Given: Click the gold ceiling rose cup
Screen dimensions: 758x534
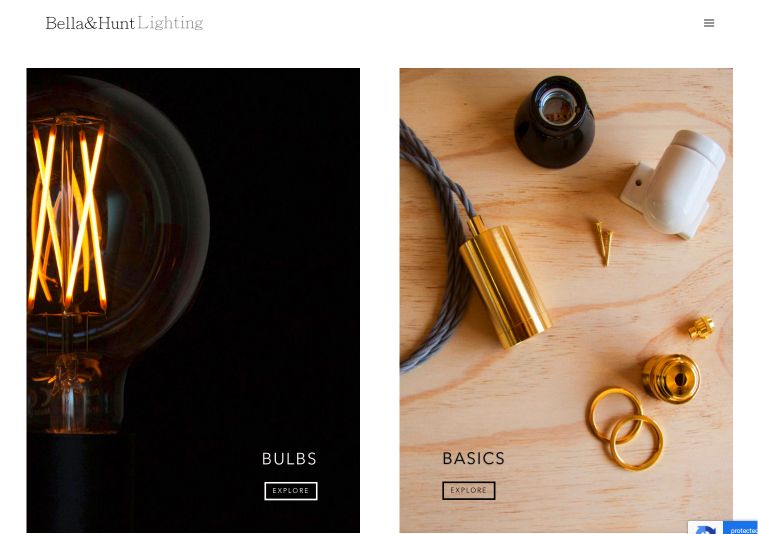Looking at the screenshot, I should [671, 379].
